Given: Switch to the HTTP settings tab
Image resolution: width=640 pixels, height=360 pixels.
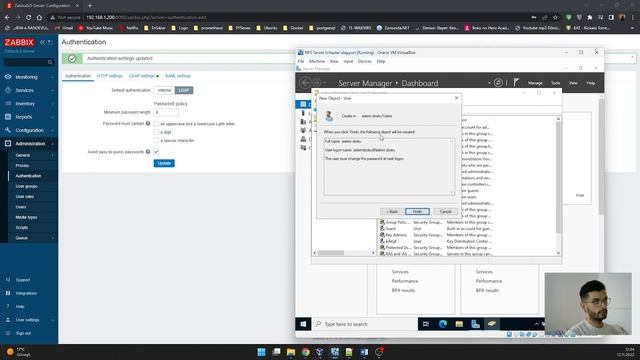Looking at the screenshot, I should (109, 76).
